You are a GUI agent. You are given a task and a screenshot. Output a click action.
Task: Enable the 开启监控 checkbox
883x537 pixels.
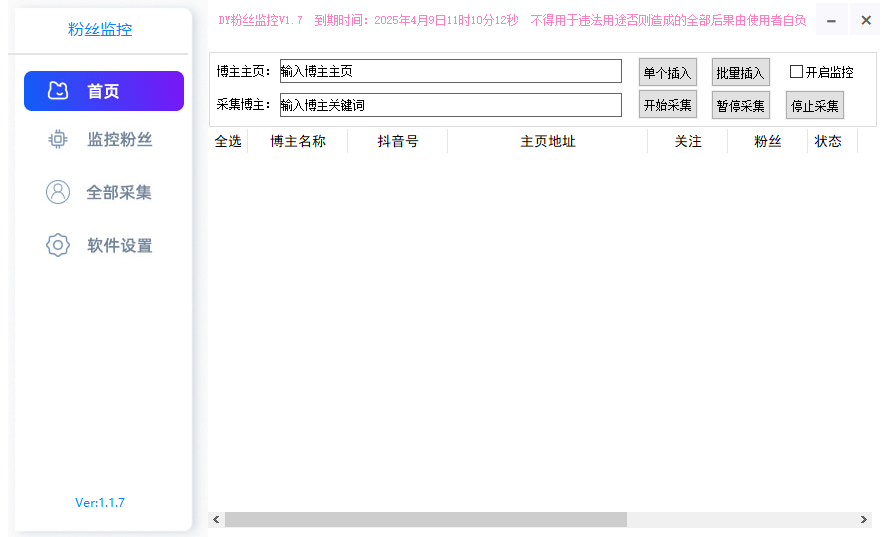click(x=796, y=72)
